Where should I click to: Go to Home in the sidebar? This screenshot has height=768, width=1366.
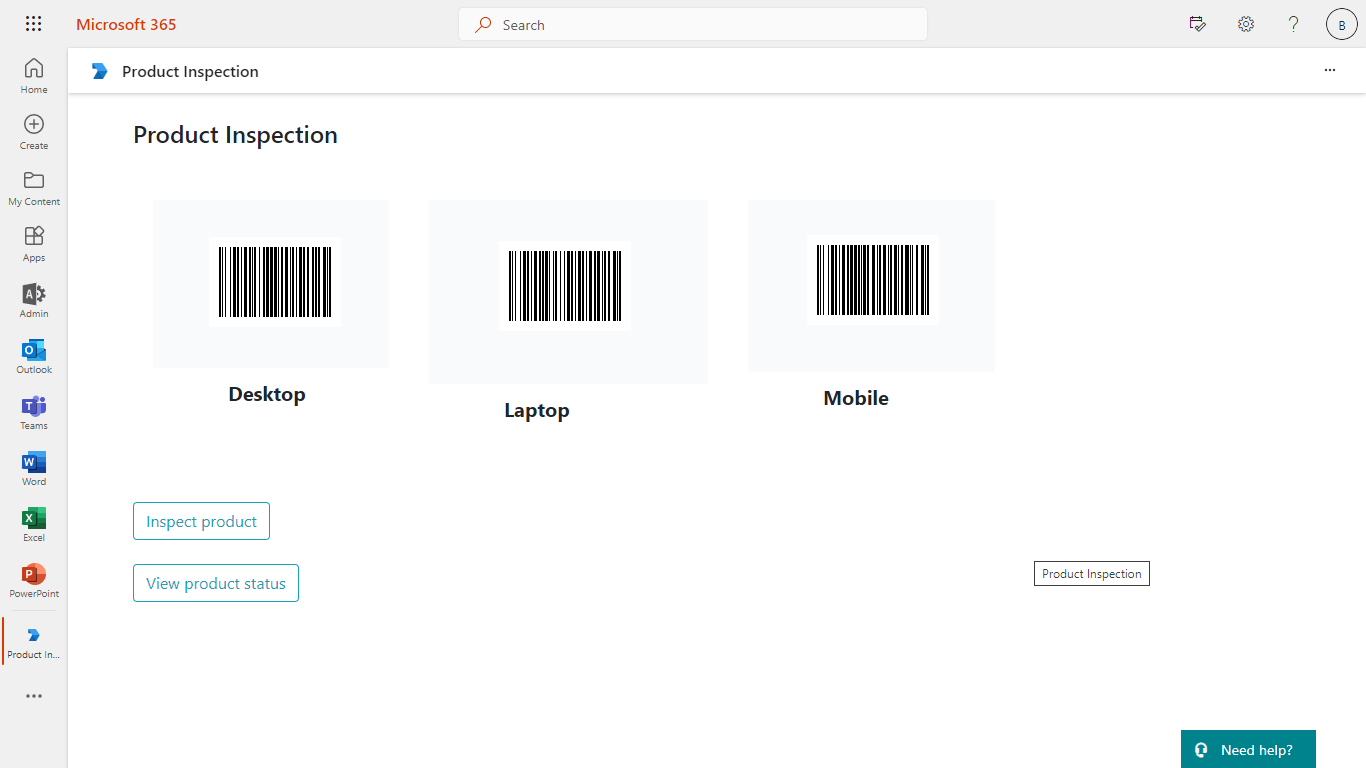[x=34, y=76]
